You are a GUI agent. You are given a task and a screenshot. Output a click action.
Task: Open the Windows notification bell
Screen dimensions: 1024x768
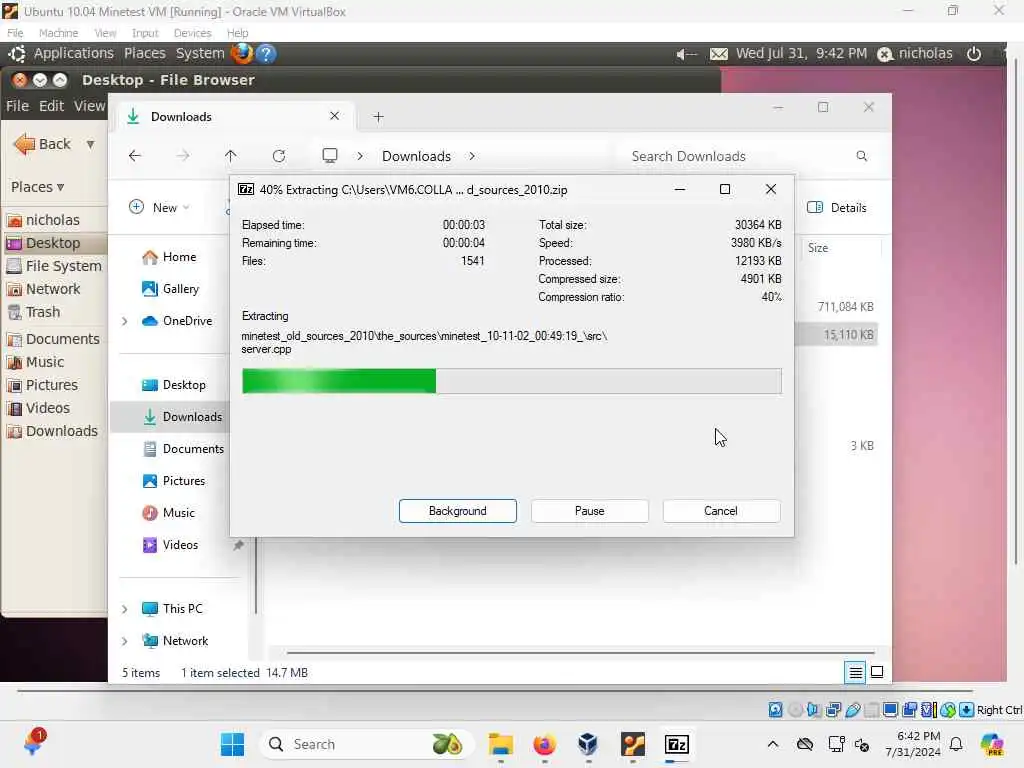[956, 744]
